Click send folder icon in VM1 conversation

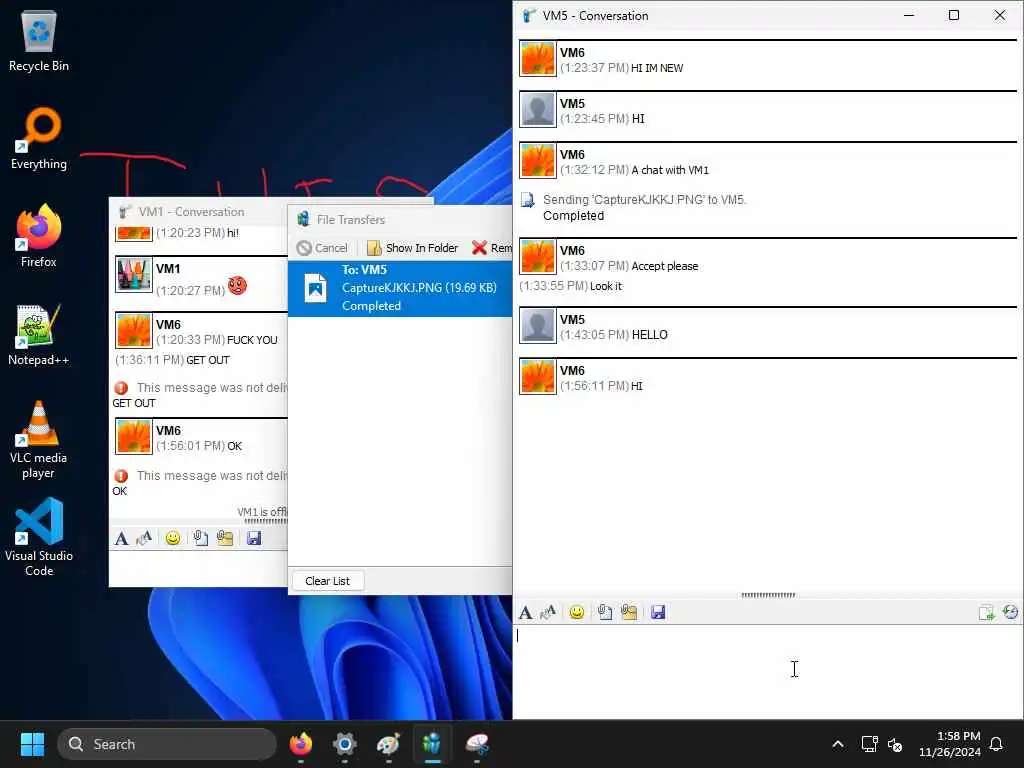pyautogui.click(x=225, y=538)
